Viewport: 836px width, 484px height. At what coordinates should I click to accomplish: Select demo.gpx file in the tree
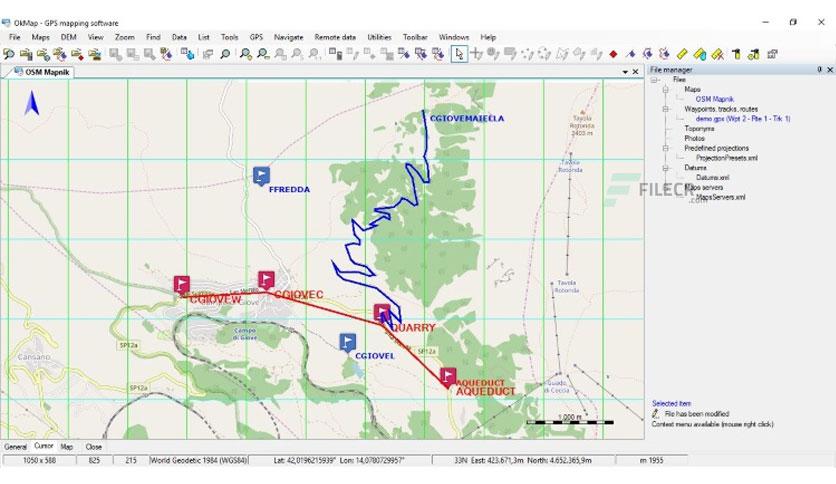[x=743, y=119]
